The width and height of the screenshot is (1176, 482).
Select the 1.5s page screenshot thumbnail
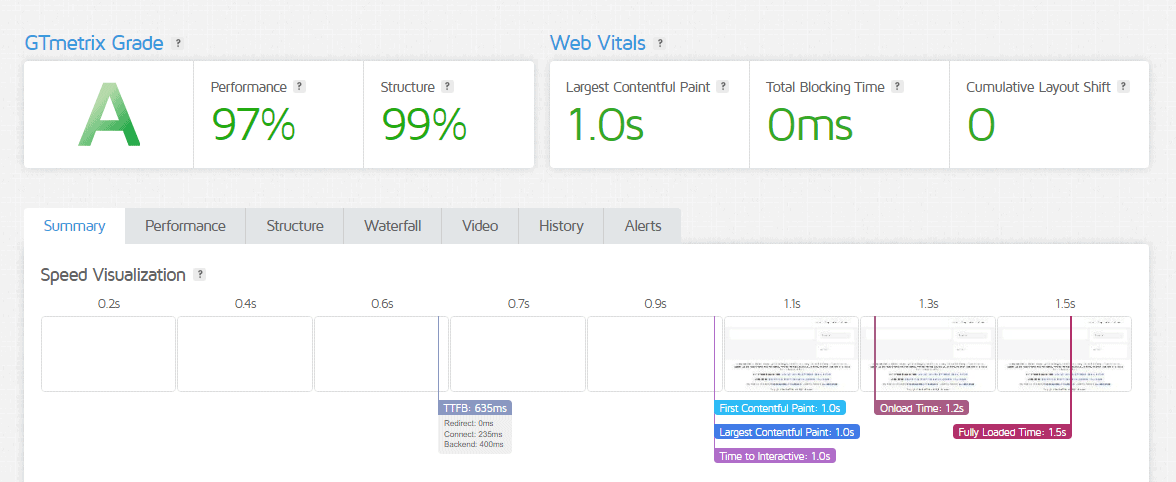coord(1064,354)
